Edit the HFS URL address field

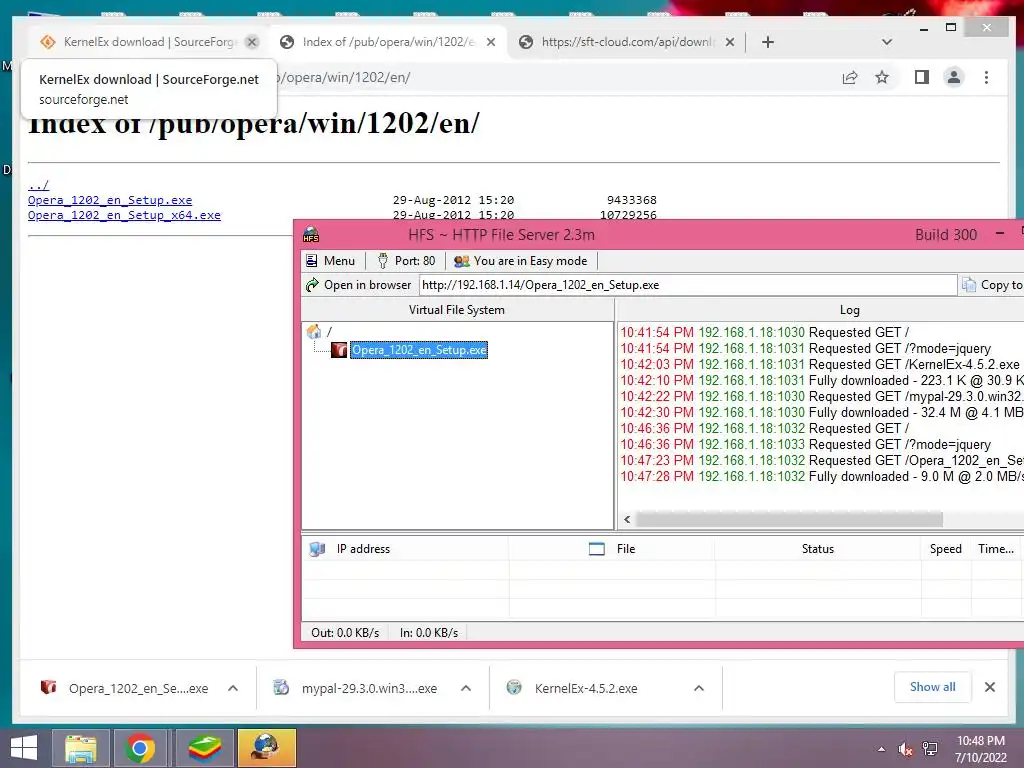[x=688, y=285]
